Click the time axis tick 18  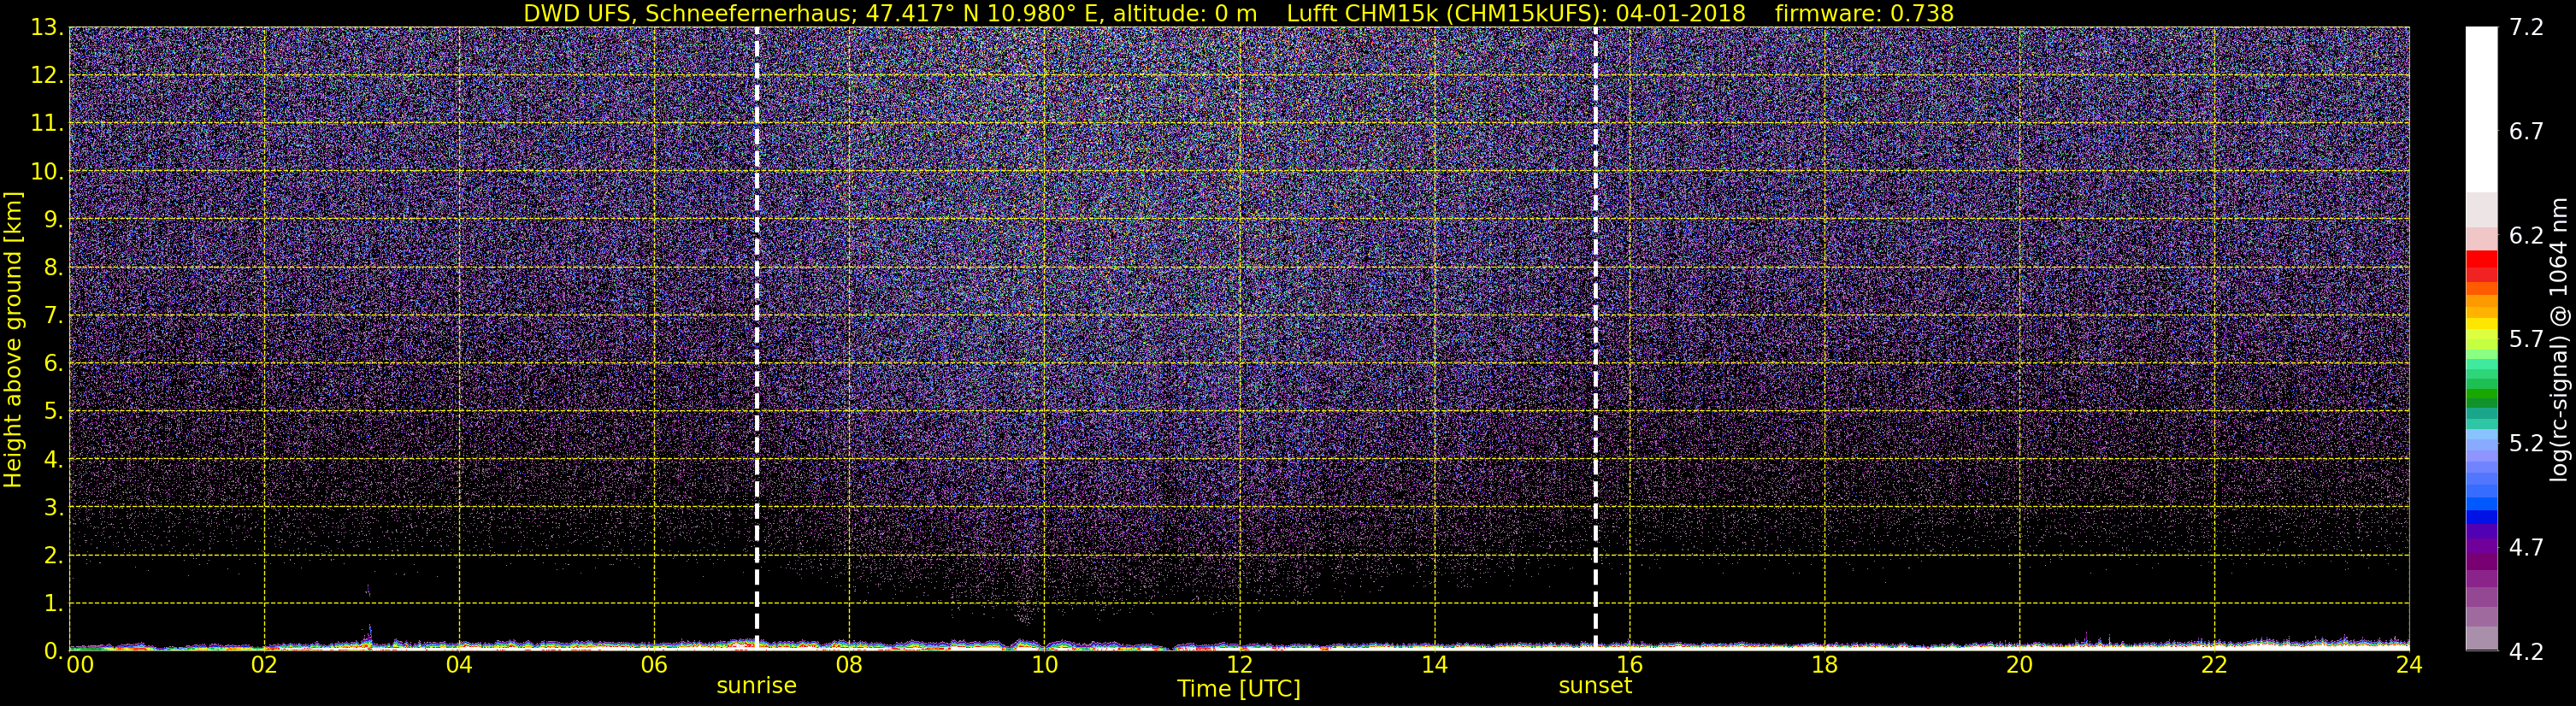(1824, 666)
